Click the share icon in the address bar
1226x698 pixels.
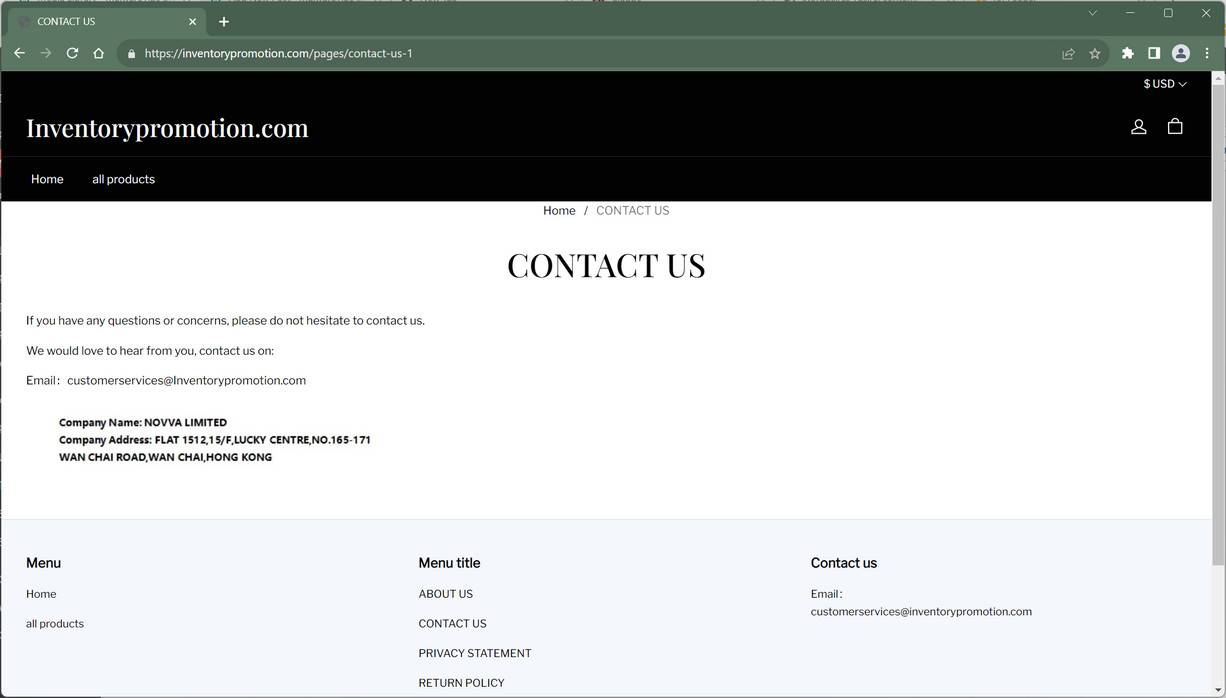1068,53
